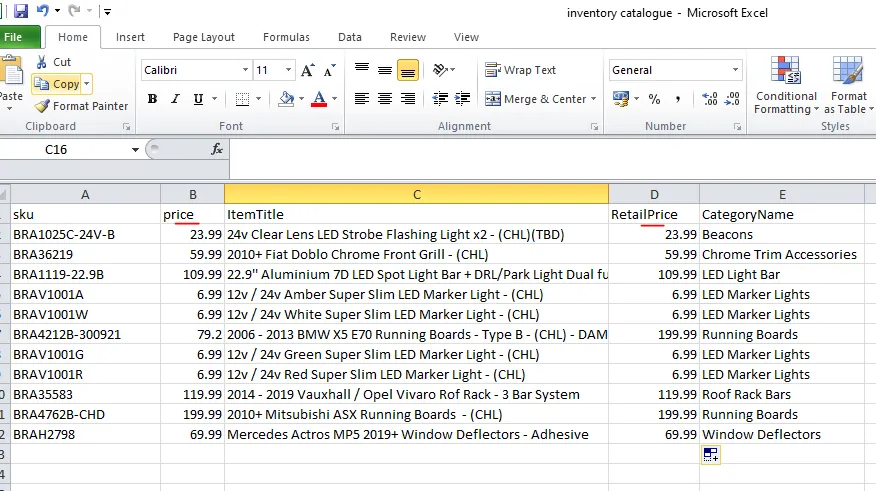Image resolution: width=876 pixels, height=491 pixels.
Task: Center text horizontally
Action: (x=385, y=99)
